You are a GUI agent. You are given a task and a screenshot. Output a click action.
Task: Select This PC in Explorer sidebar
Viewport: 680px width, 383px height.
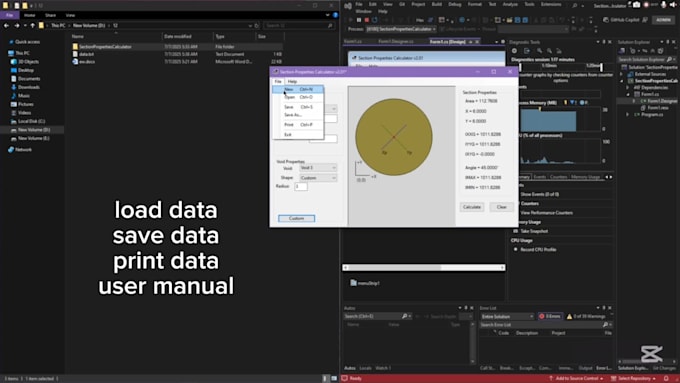(x=23, y=53)
